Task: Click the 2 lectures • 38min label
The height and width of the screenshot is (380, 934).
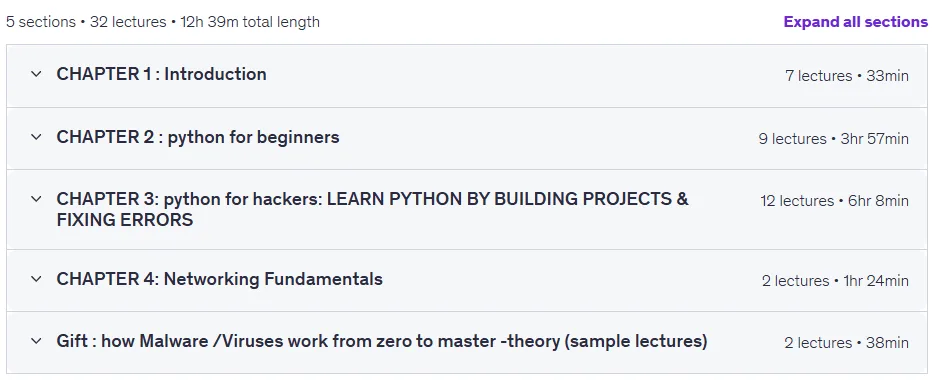Action: [846, 343]
